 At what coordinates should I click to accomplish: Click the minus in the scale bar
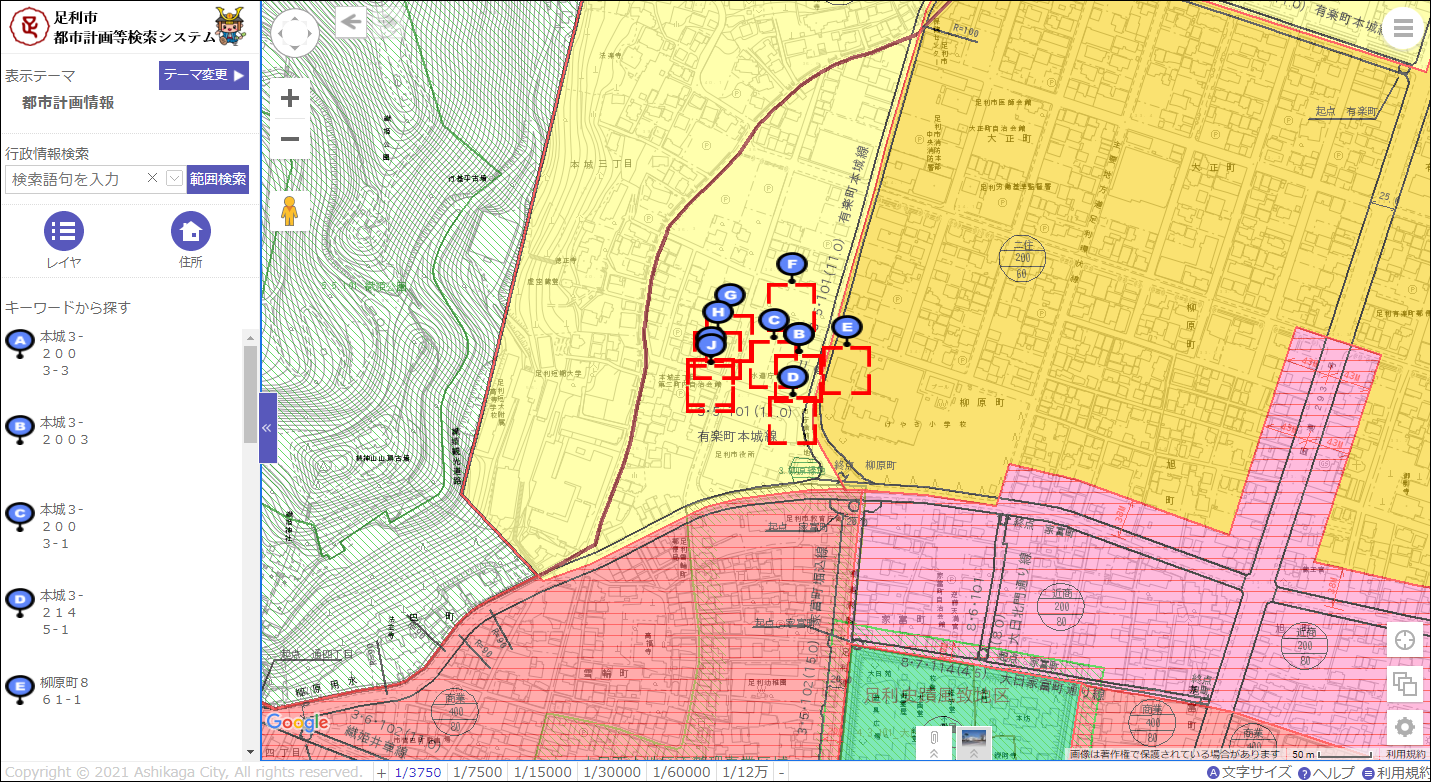click(781, 772)
